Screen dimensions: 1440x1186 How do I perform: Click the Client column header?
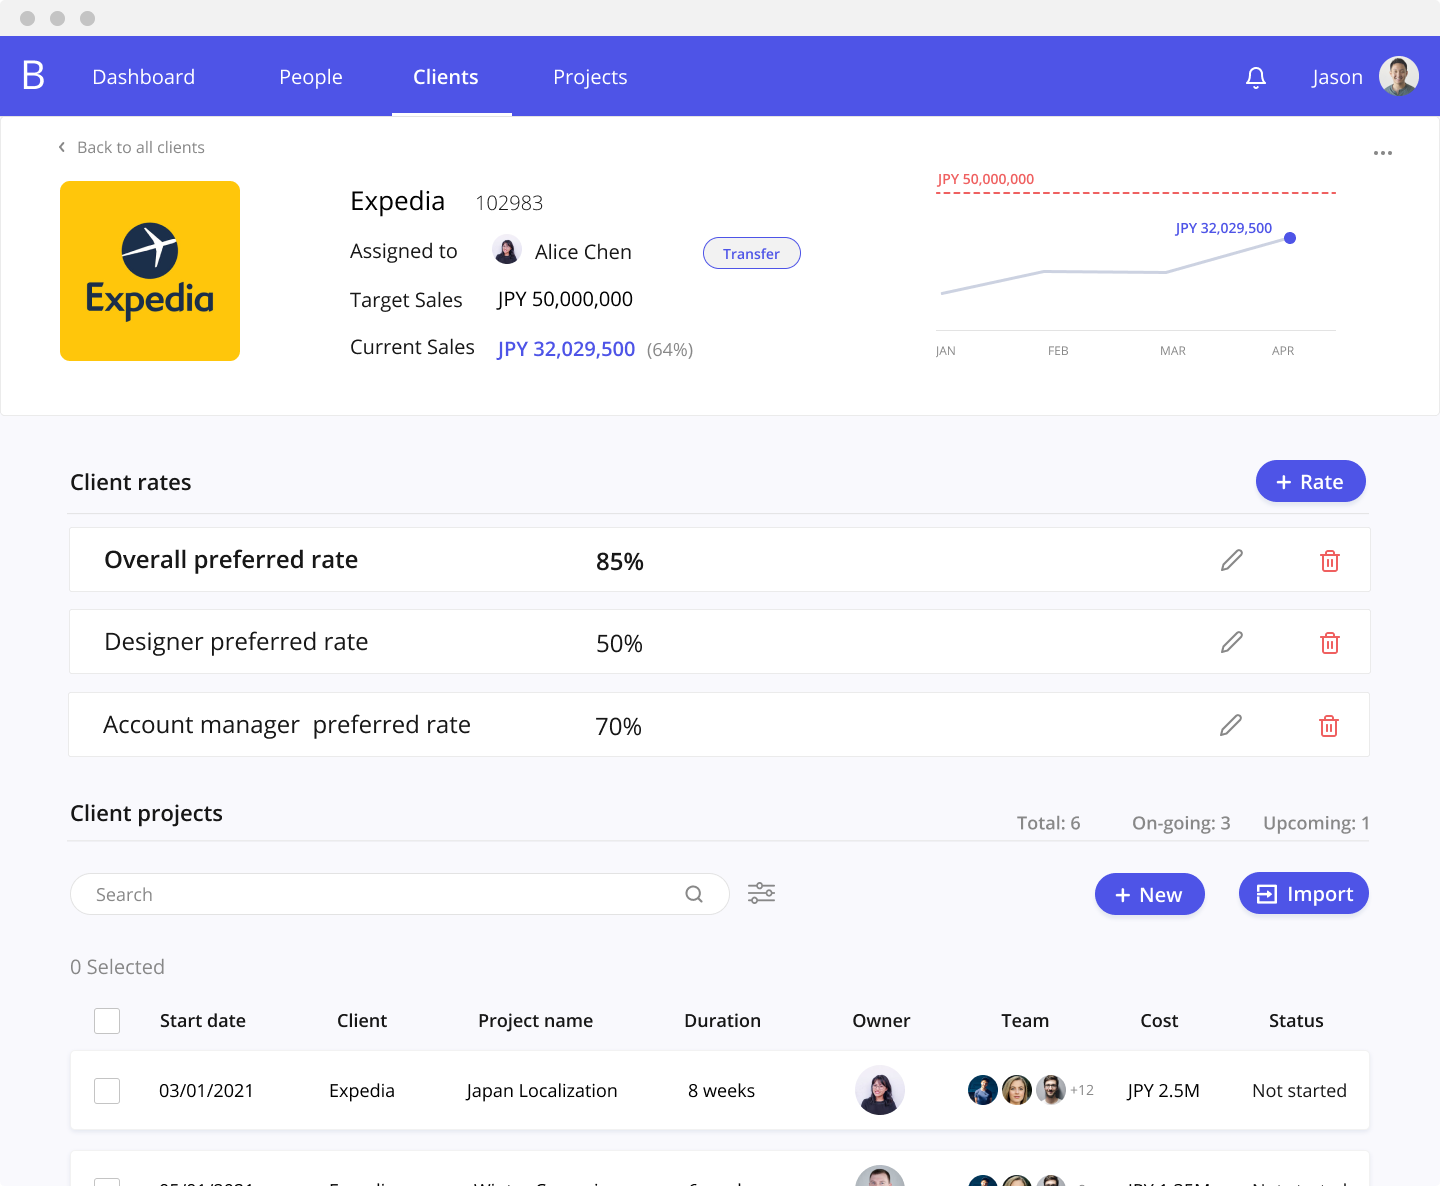[362, 1020]
